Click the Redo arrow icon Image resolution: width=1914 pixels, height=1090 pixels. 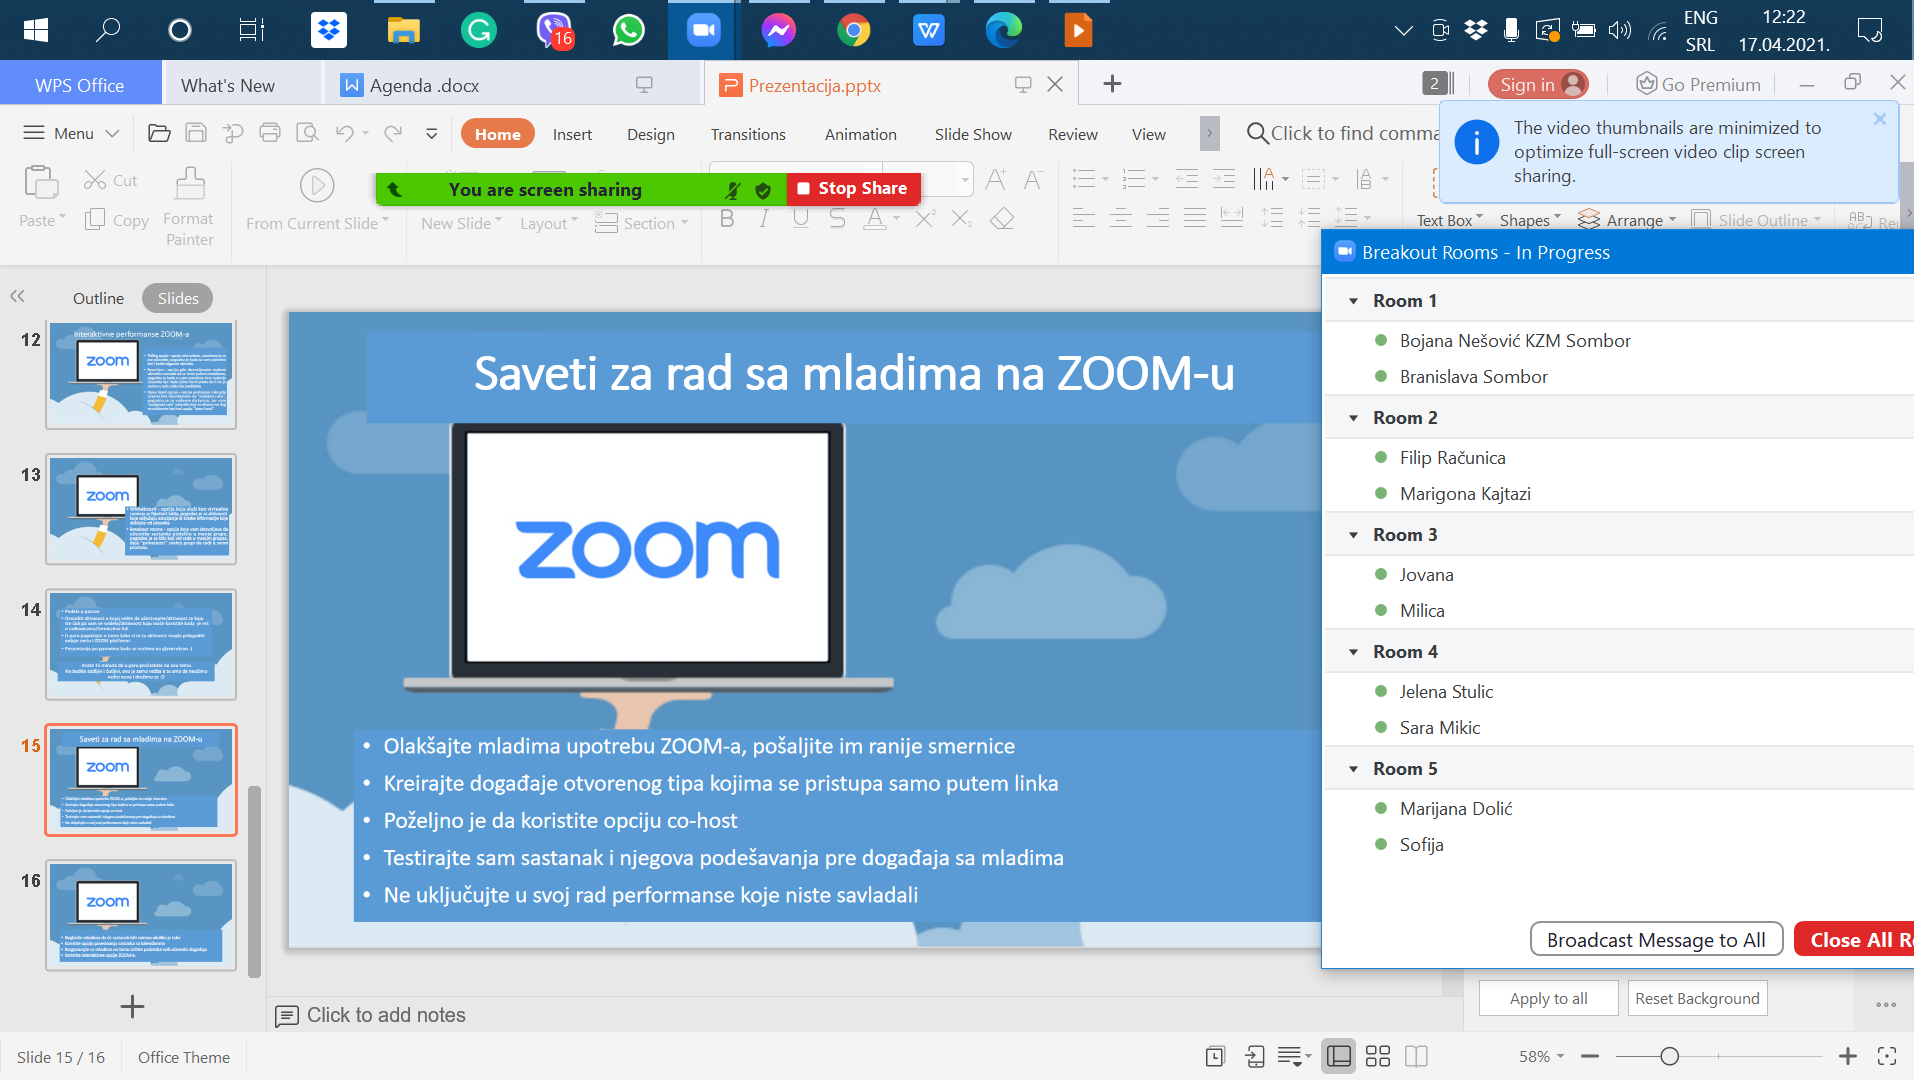pos(393,133)
